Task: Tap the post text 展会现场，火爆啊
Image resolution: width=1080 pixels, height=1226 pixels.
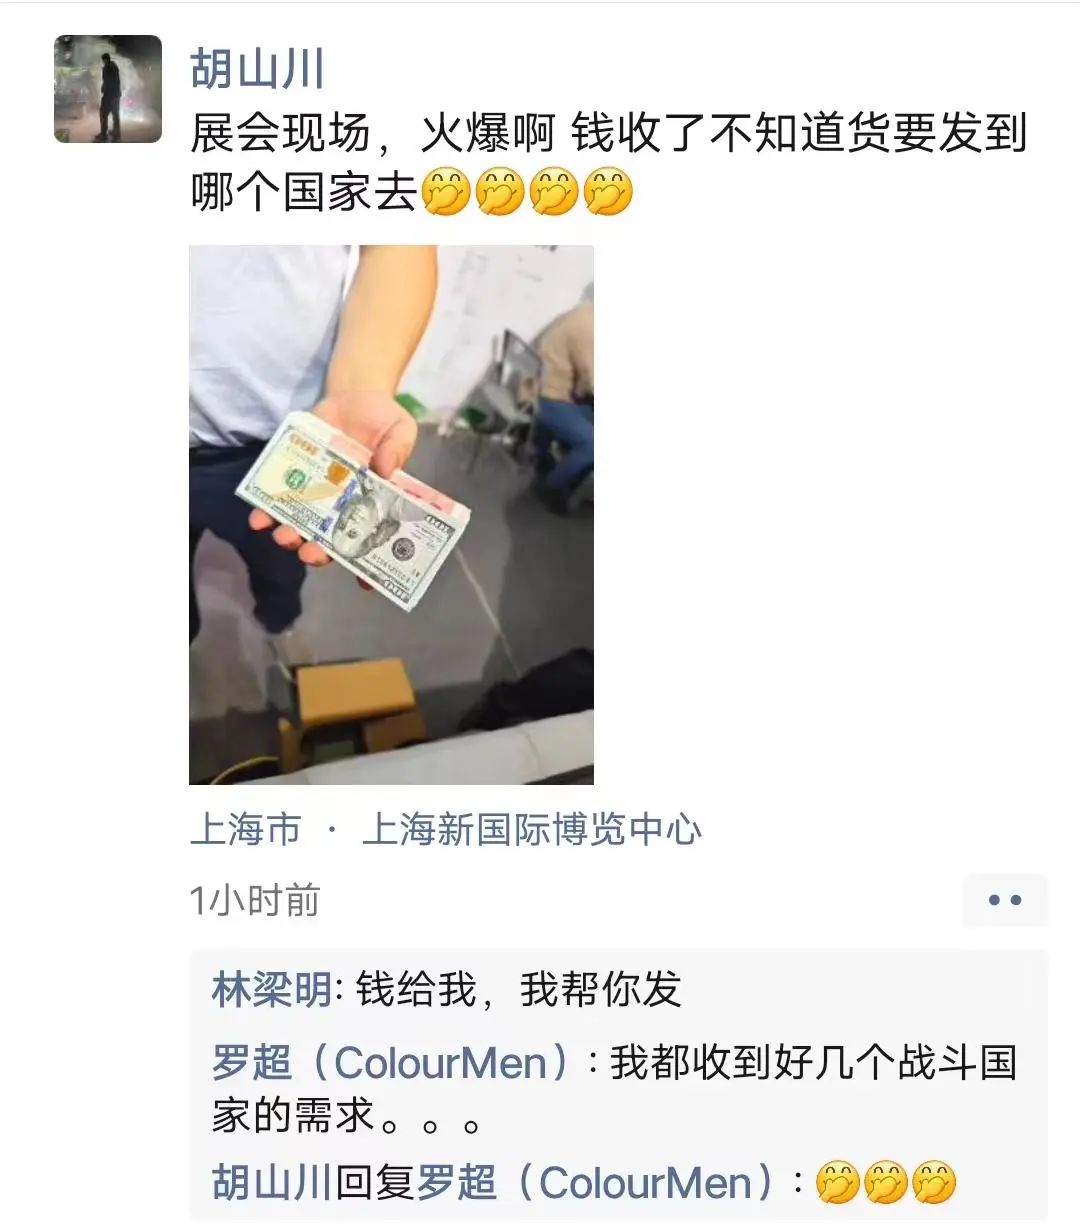Action: 372,133
